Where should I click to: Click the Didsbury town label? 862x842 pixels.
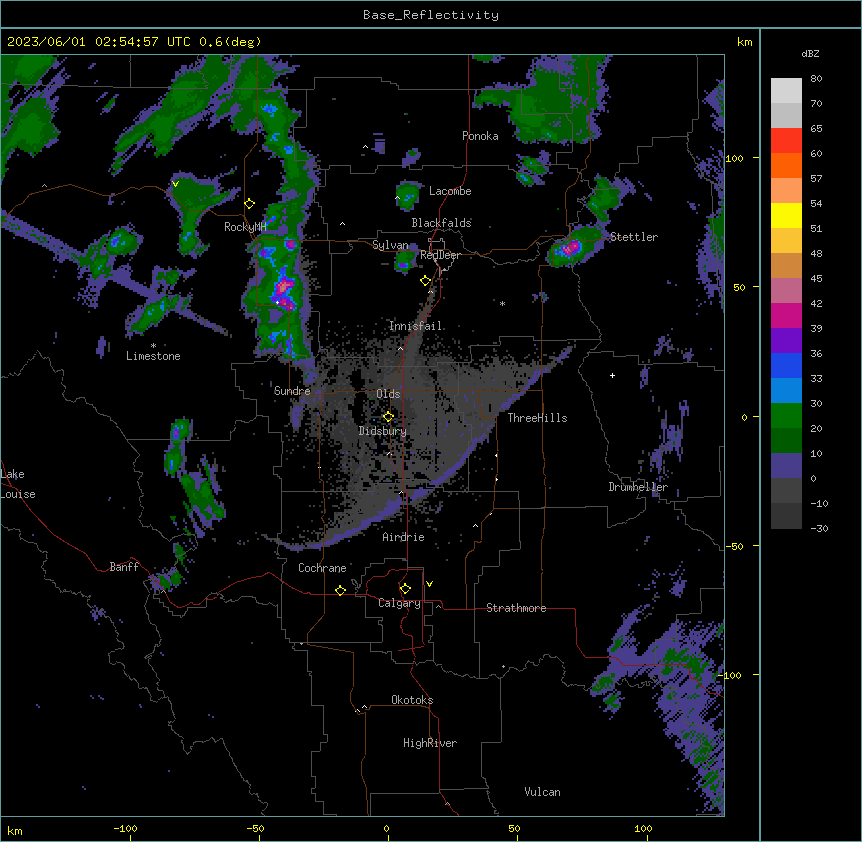(382, 431)
